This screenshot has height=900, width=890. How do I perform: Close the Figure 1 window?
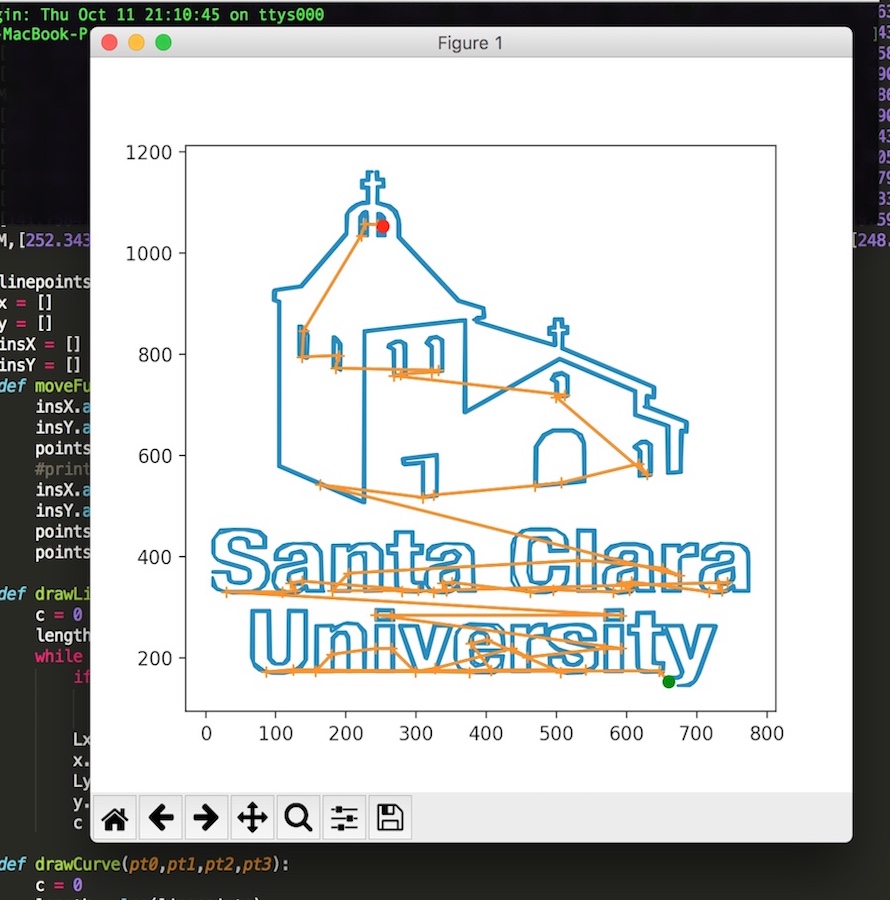click(110, 43)
